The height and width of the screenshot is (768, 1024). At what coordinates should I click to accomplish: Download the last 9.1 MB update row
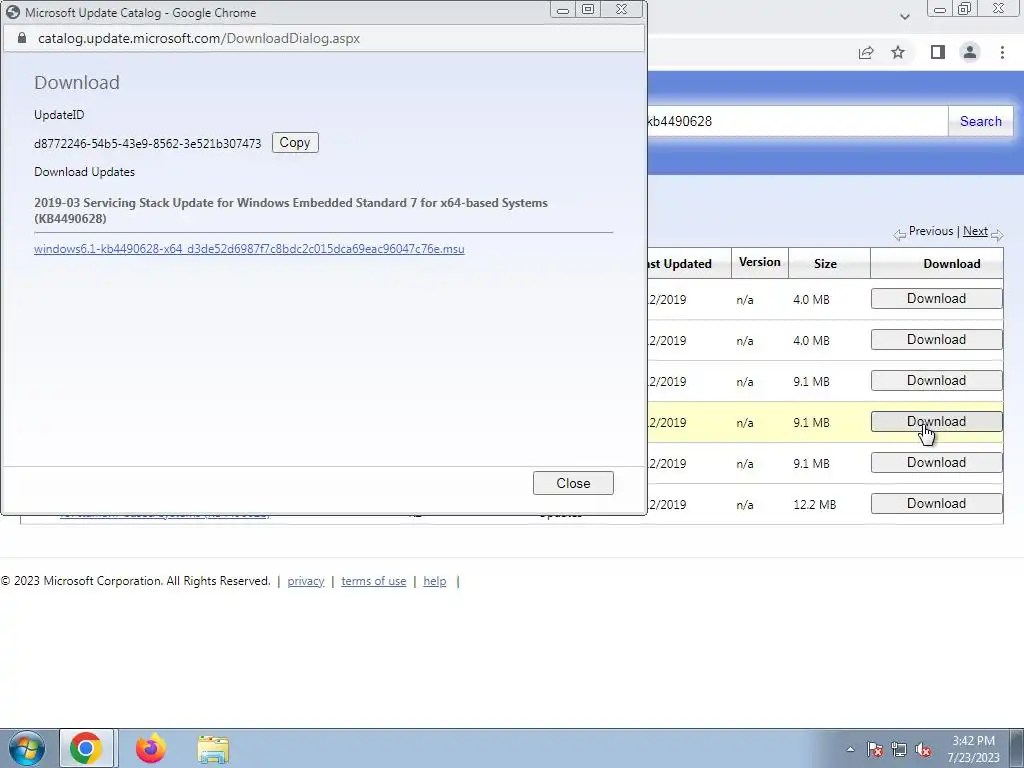pos(936,462)
